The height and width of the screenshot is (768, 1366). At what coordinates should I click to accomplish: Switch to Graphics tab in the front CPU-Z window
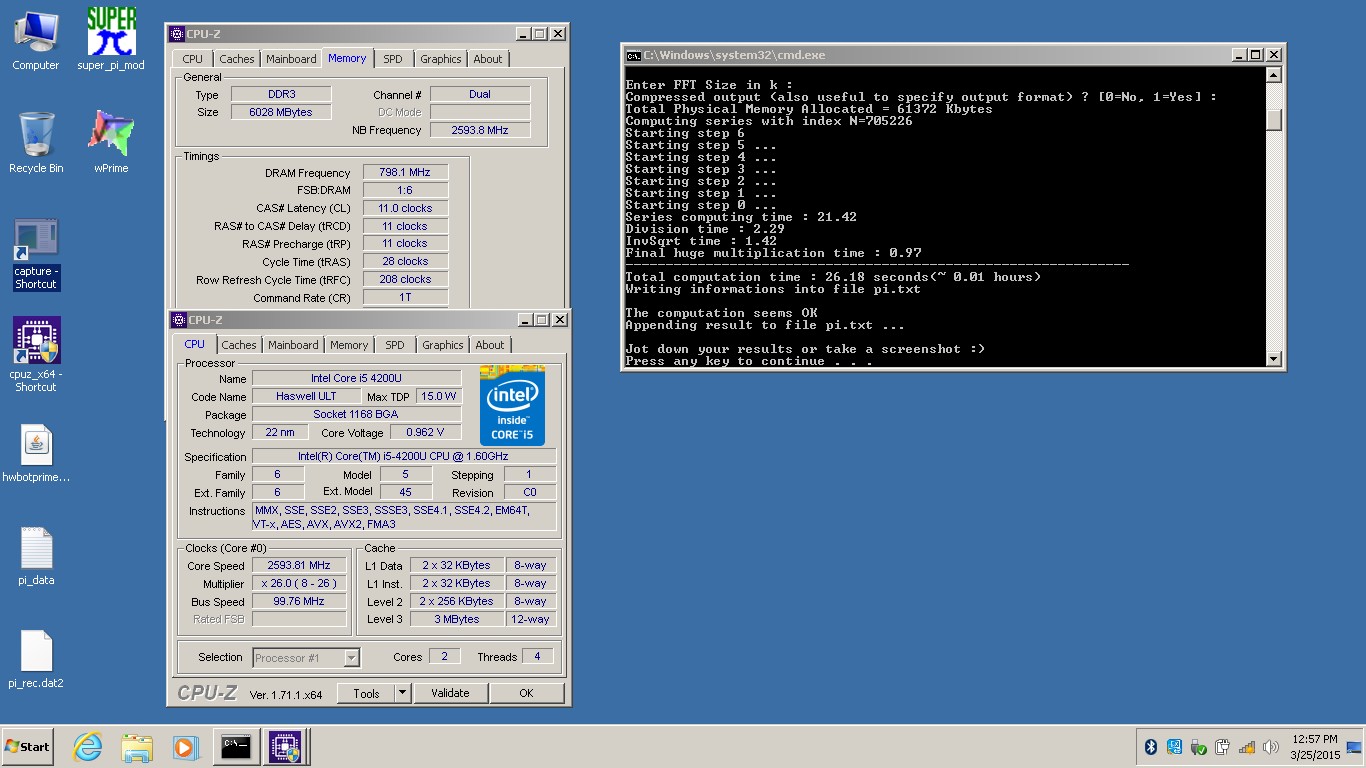click(x=443, y=345)
